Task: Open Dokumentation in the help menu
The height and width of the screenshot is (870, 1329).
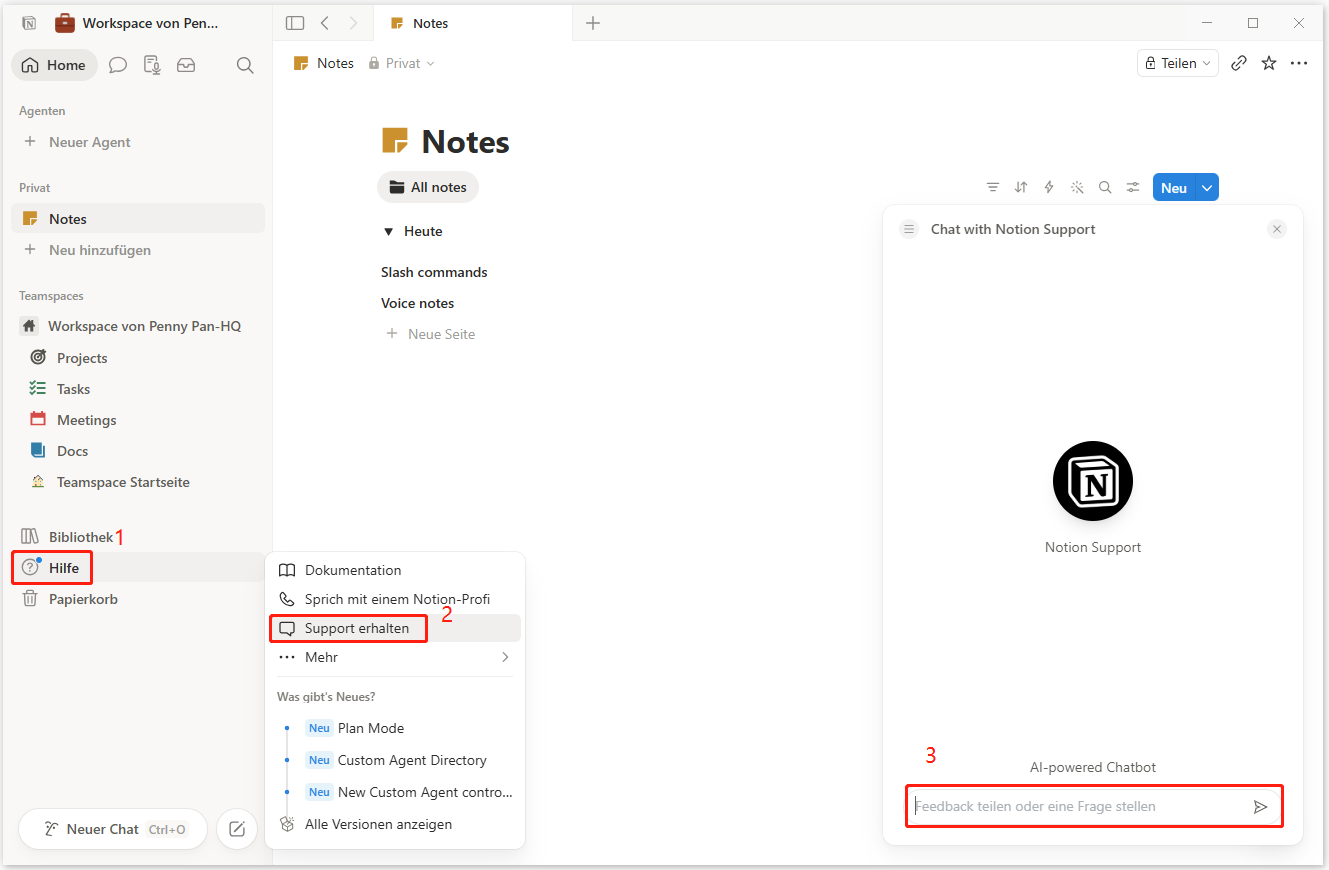Action: point(395,570)
